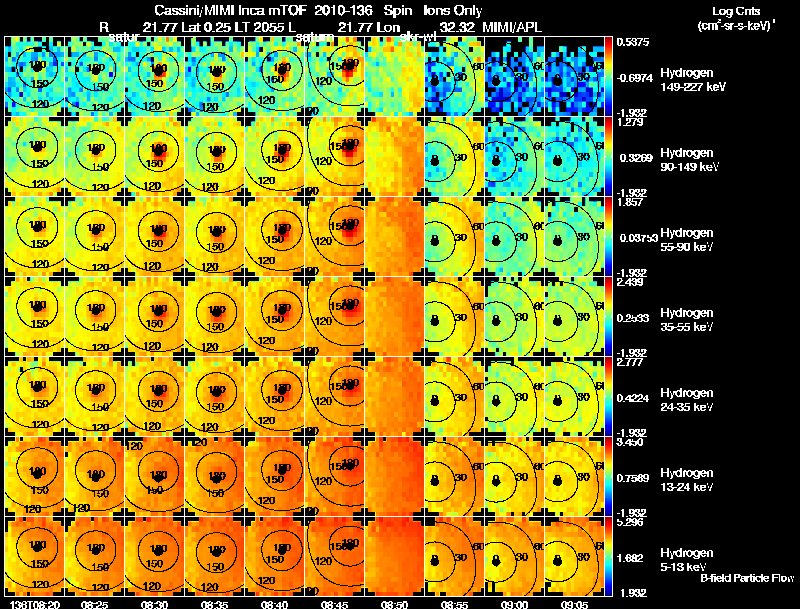
Task: Click the 'Ions Only' text in title
Action: [453, 11]
